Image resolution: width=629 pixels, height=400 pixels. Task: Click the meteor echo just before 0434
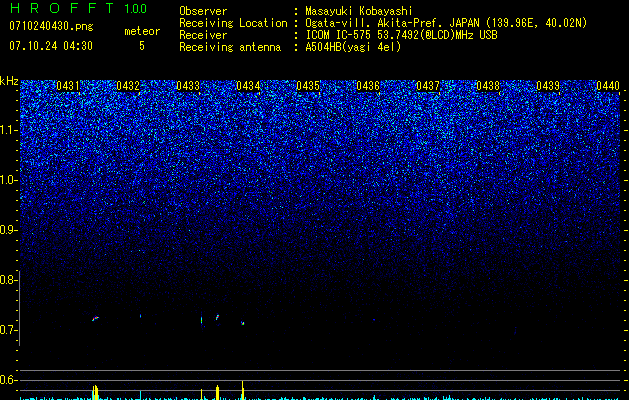[242, 323]
